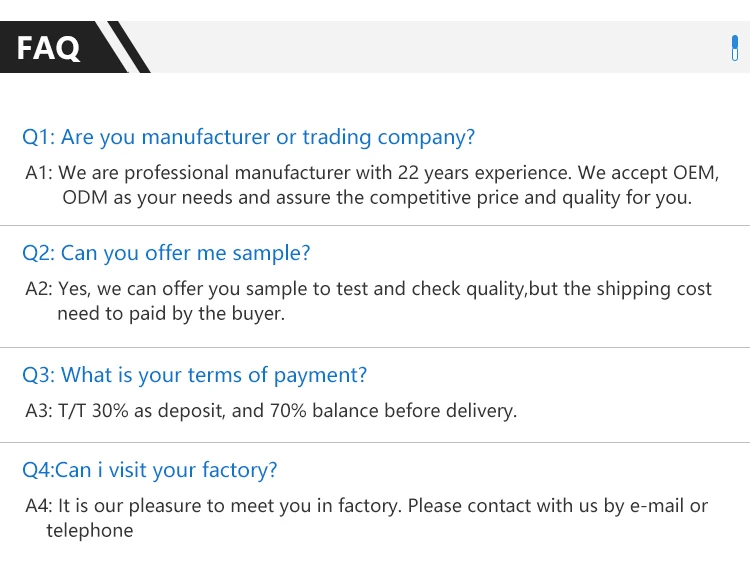Screen dimensions: 750x578
Task: Click the FAQ header label
Action: tap(49, 47)
